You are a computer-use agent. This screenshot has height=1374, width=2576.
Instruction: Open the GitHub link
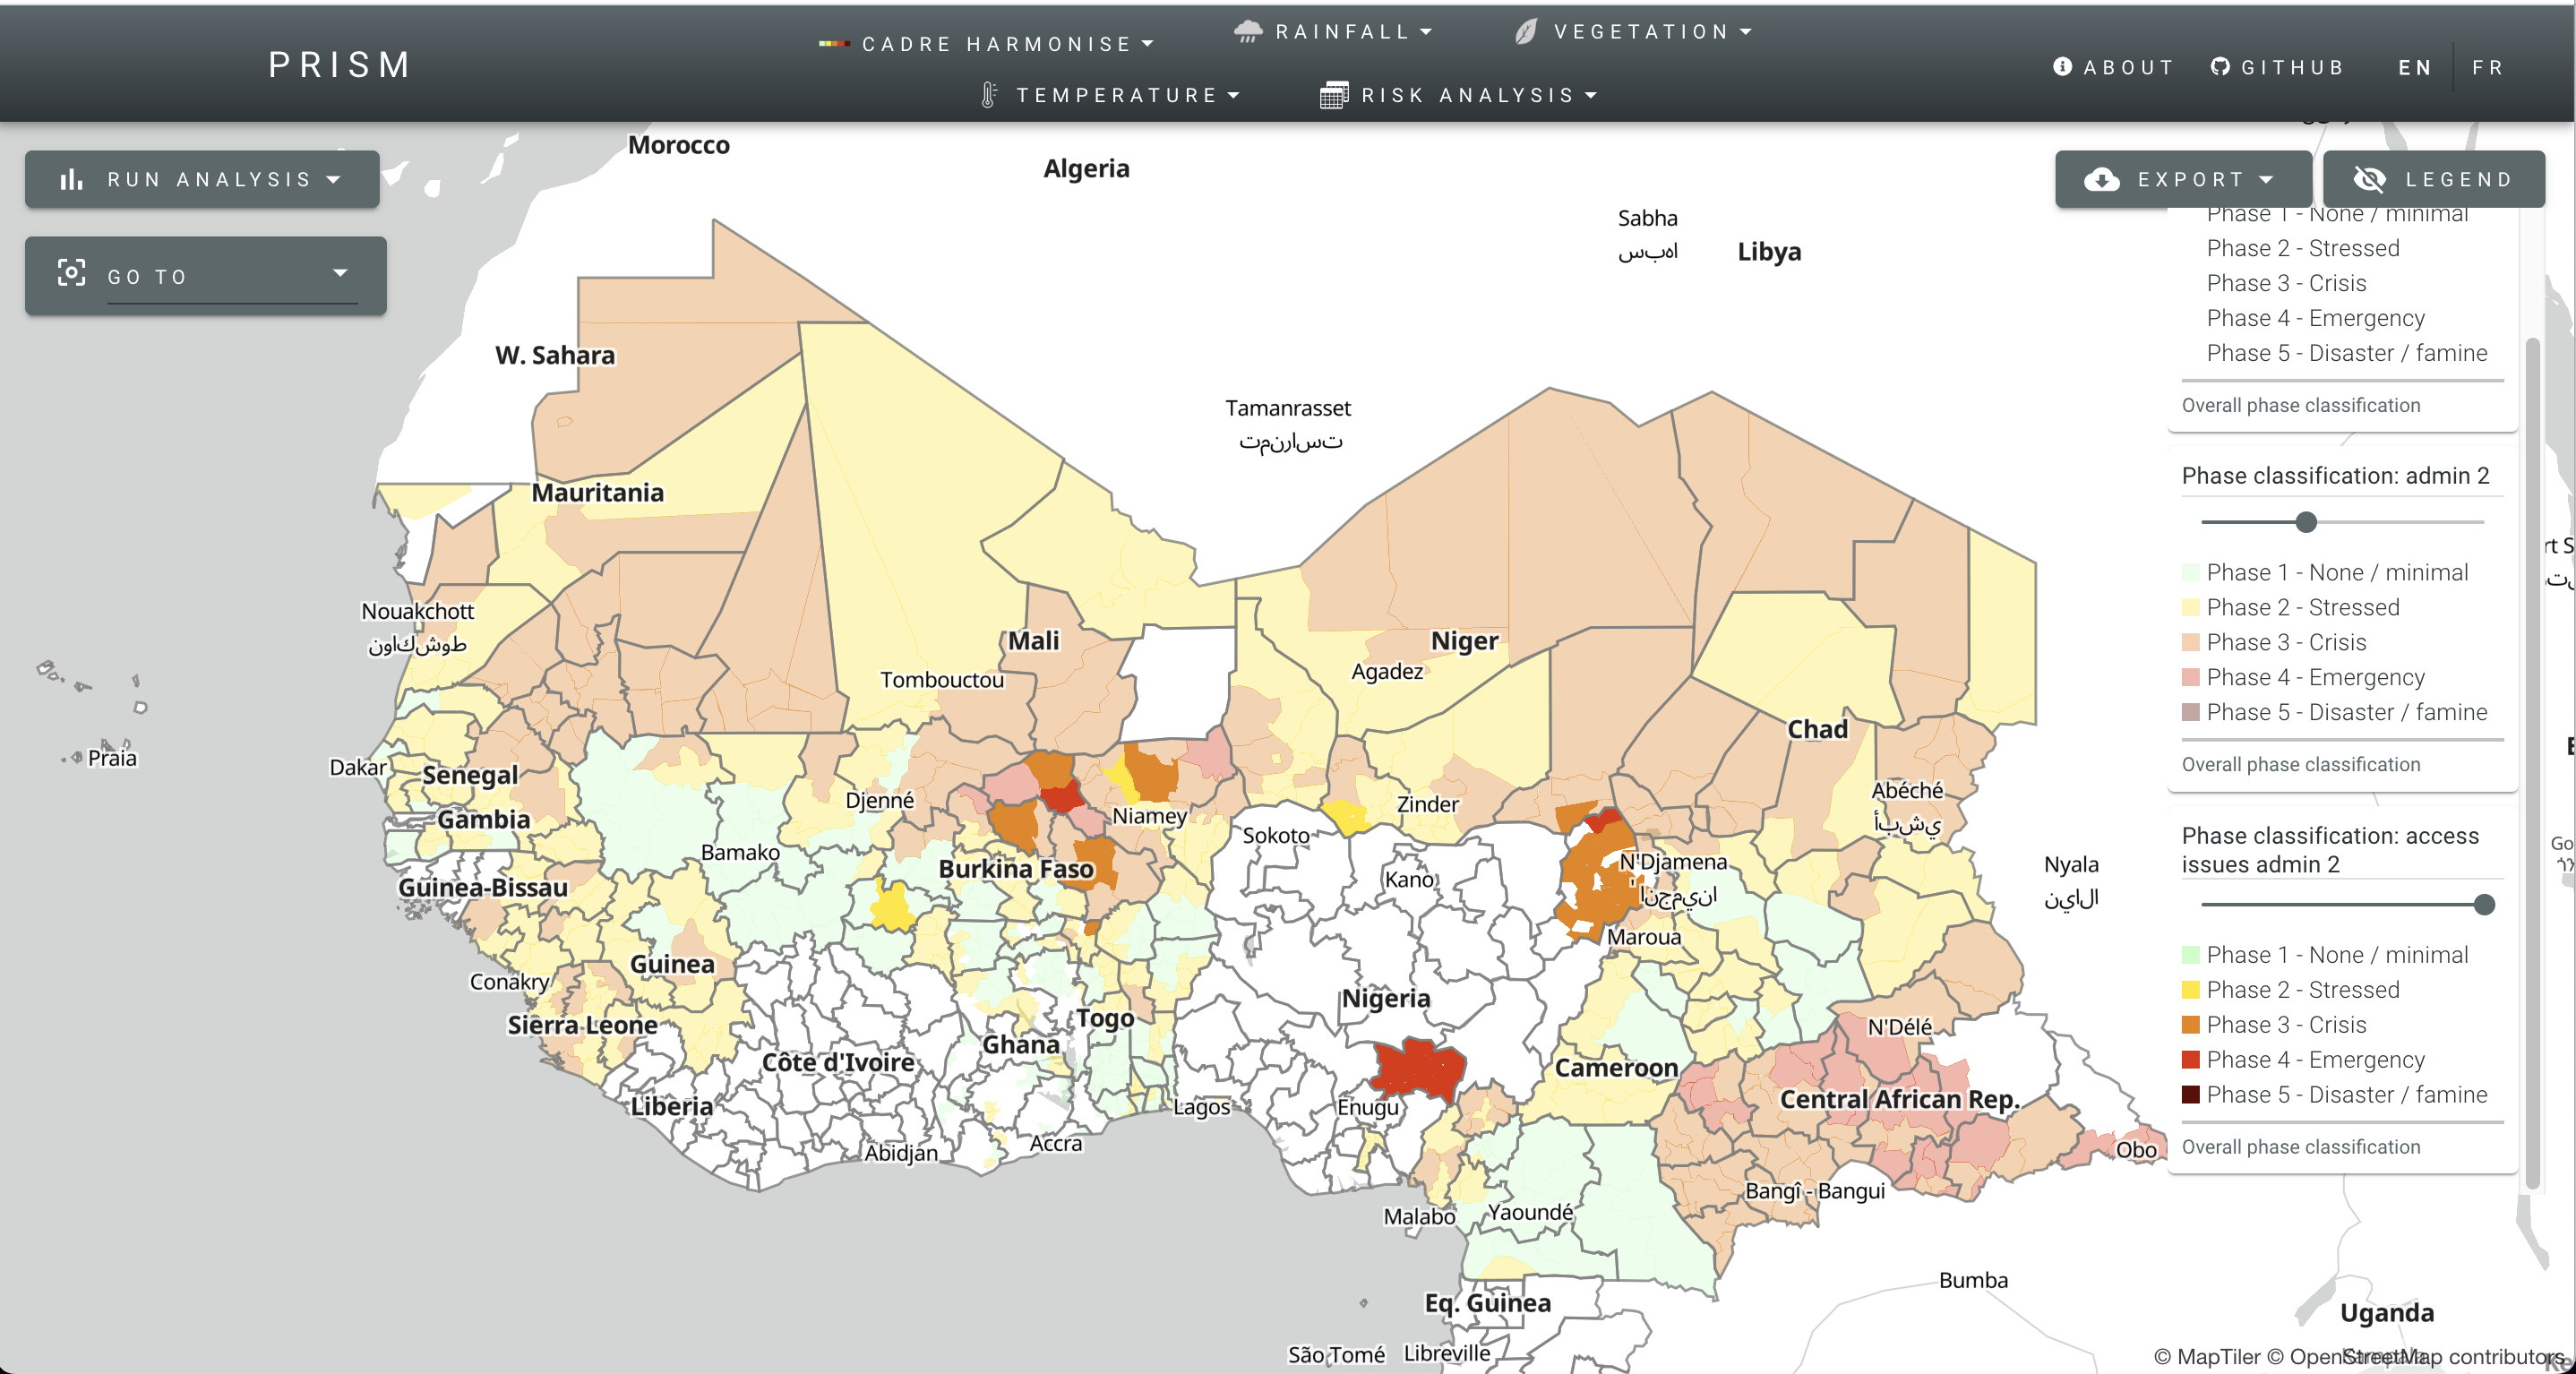[2277, 68]
